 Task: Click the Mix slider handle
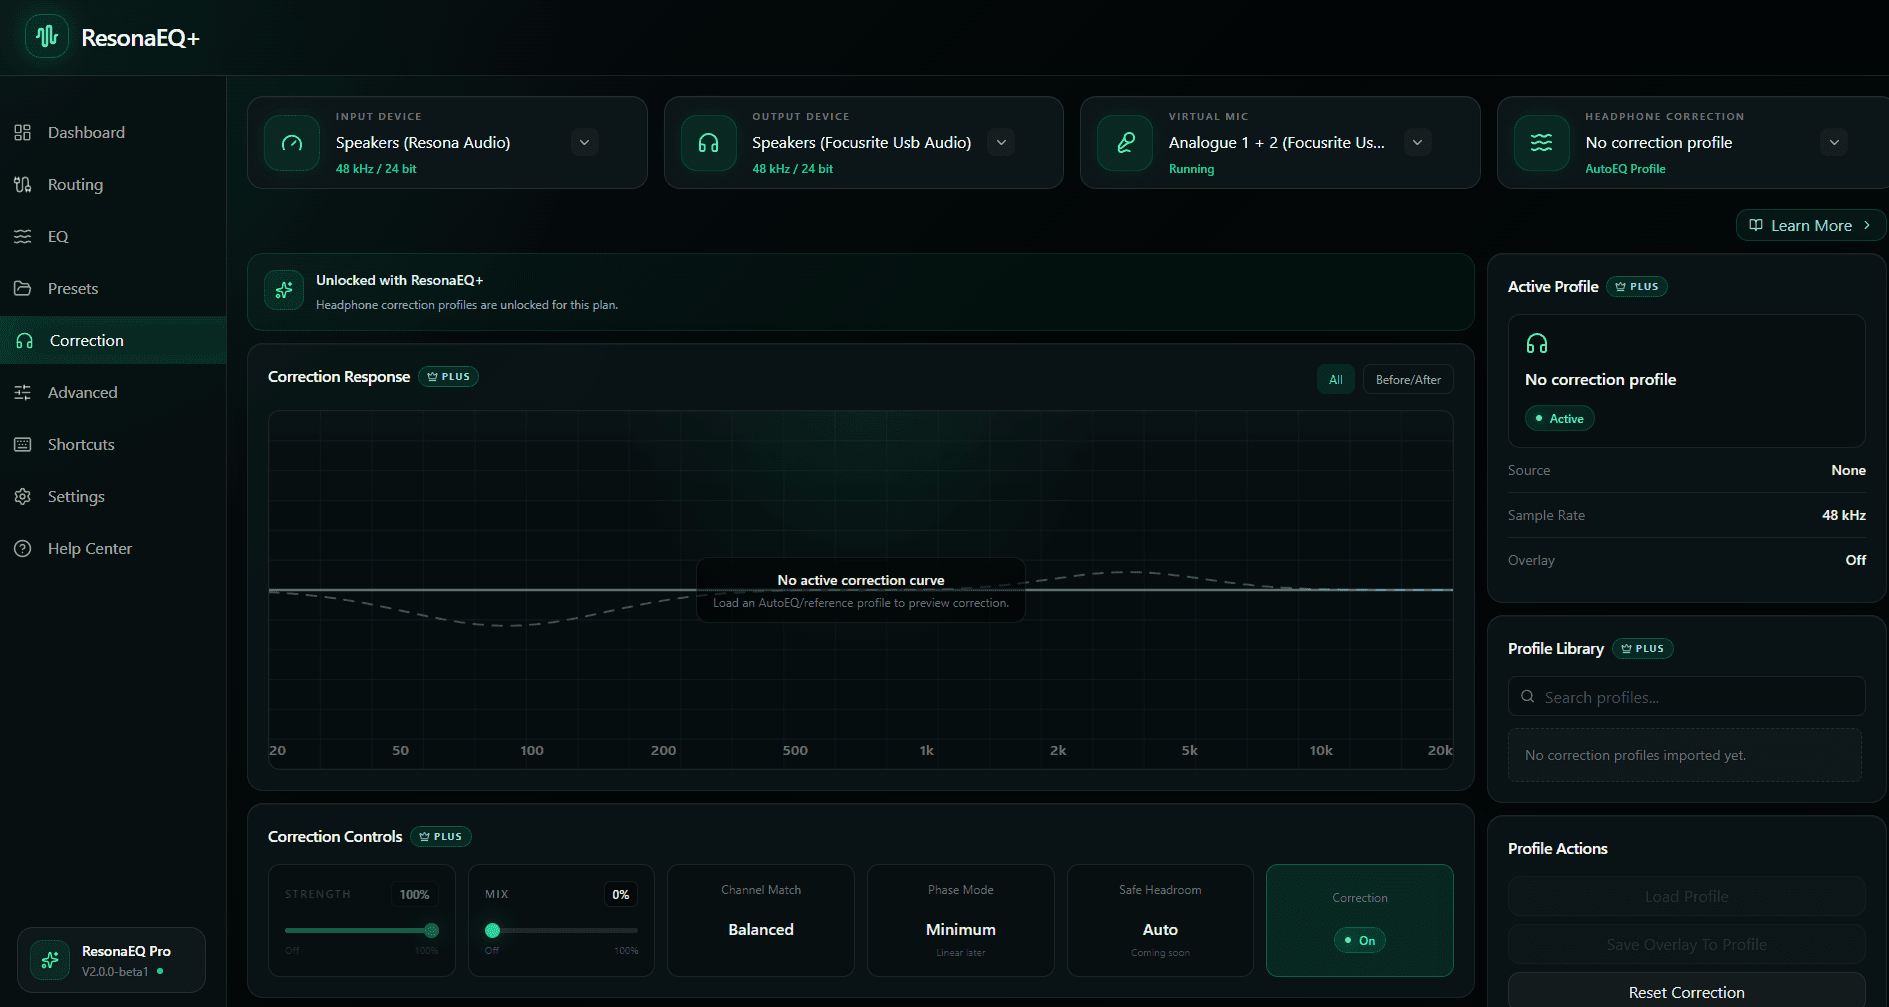493,930
